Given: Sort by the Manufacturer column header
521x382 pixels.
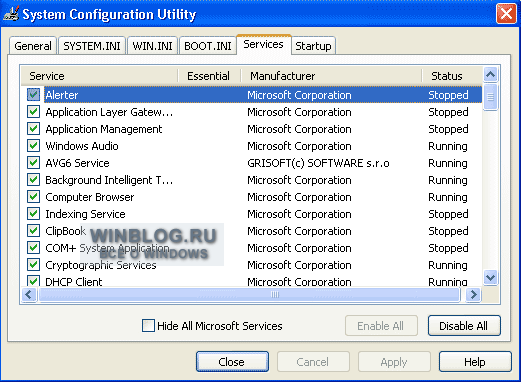Looking at the screenshot, I should click(x=331, y=76).
